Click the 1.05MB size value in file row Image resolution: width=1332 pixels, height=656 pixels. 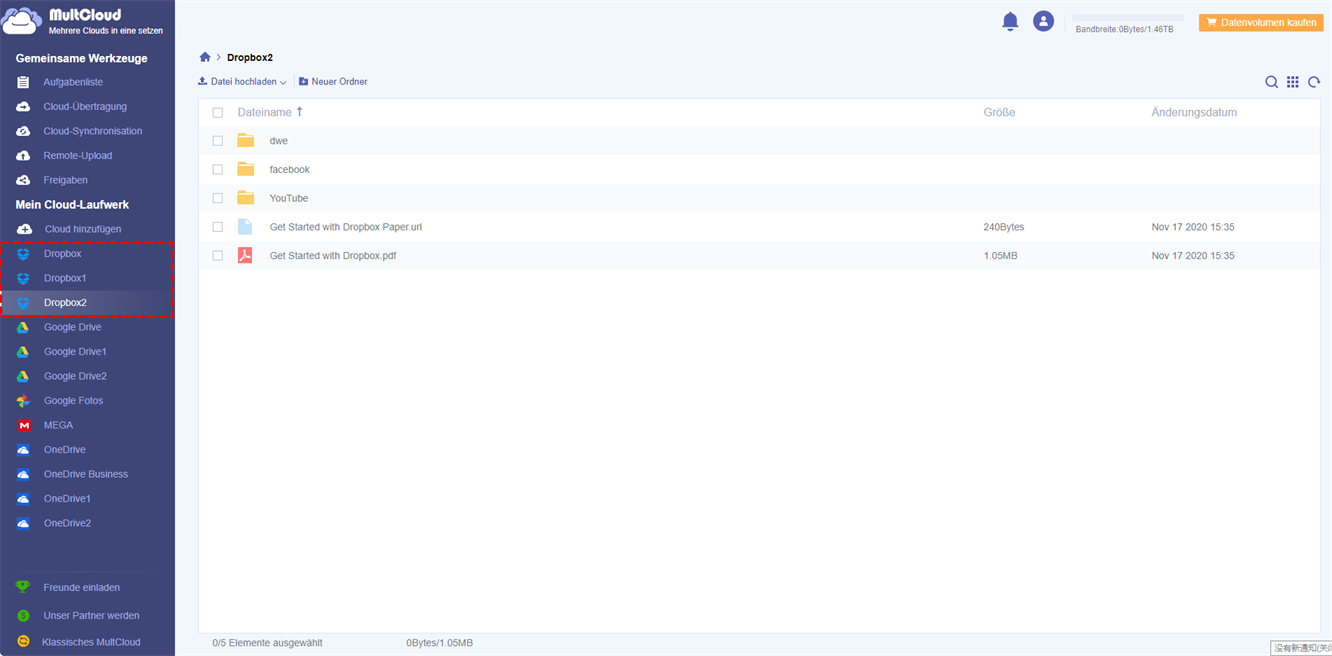coord(1000,256)
